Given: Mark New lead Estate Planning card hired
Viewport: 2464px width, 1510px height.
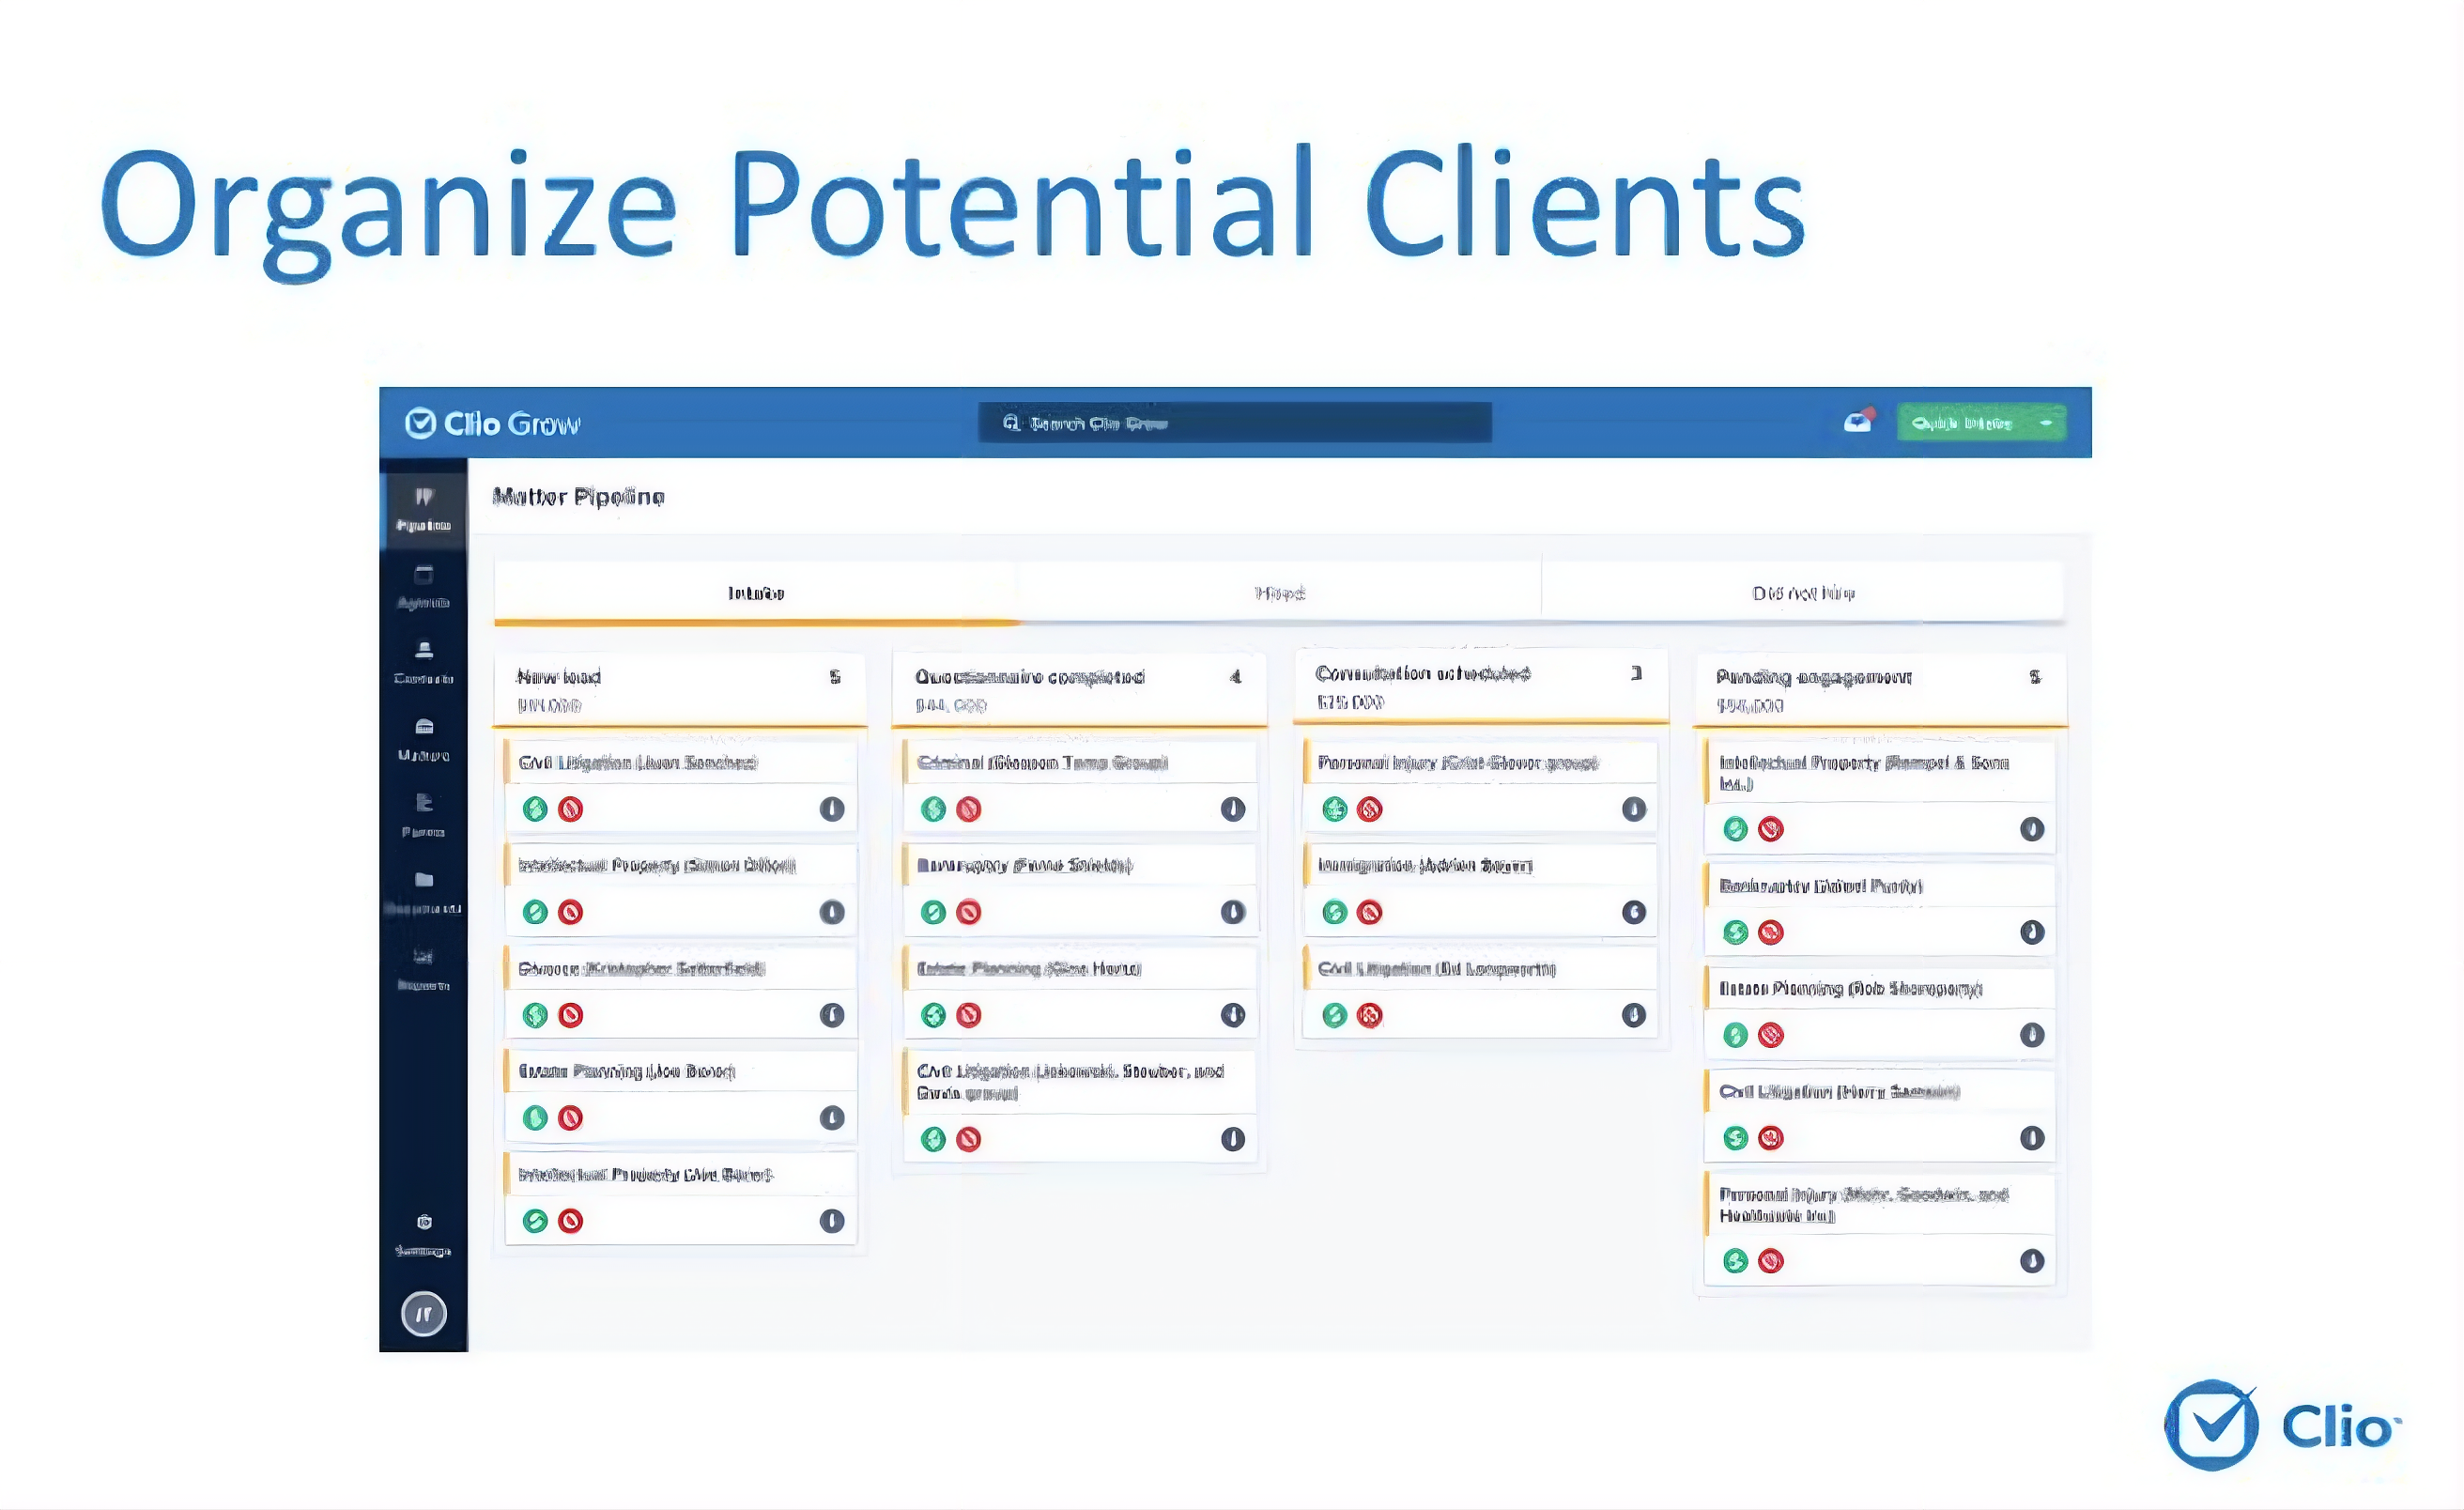Looking at the screenshot, I should pos(535,1118).
